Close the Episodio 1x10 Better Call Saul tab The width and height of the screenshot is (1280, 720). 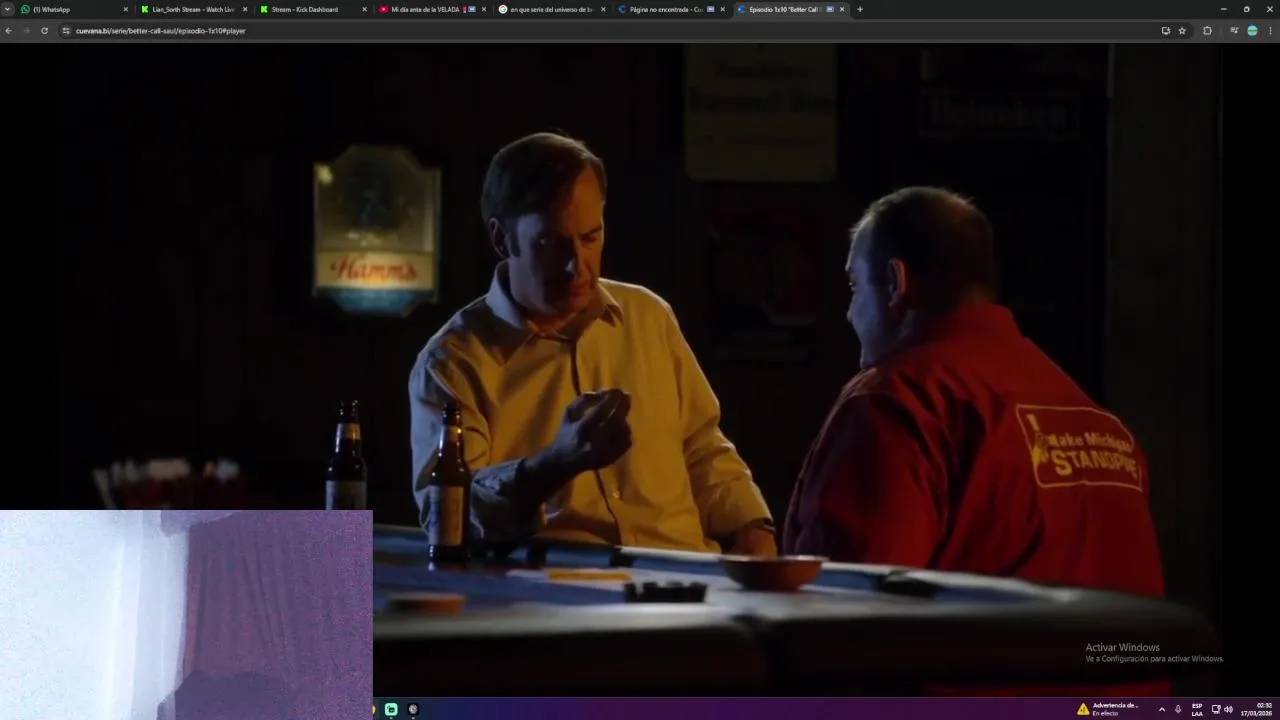coord(842,9)
